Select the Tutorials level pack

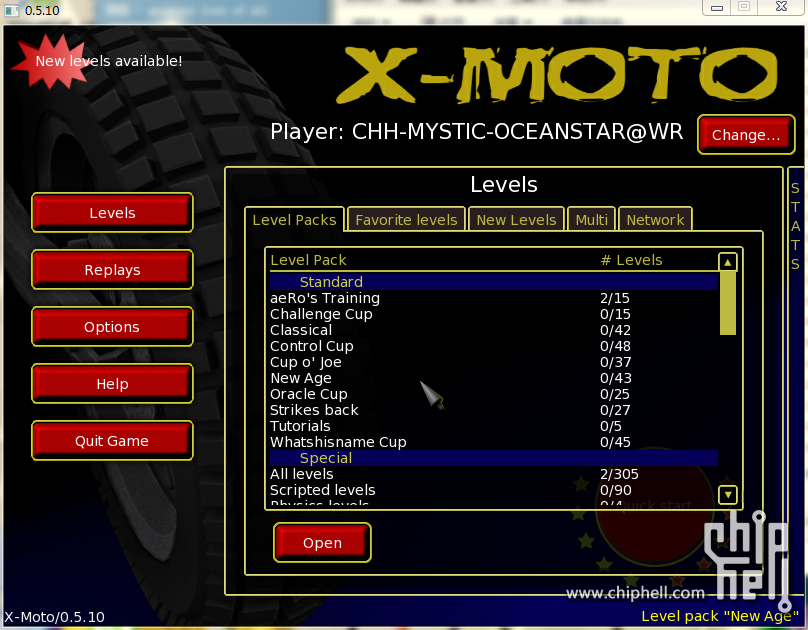[494, 425]
